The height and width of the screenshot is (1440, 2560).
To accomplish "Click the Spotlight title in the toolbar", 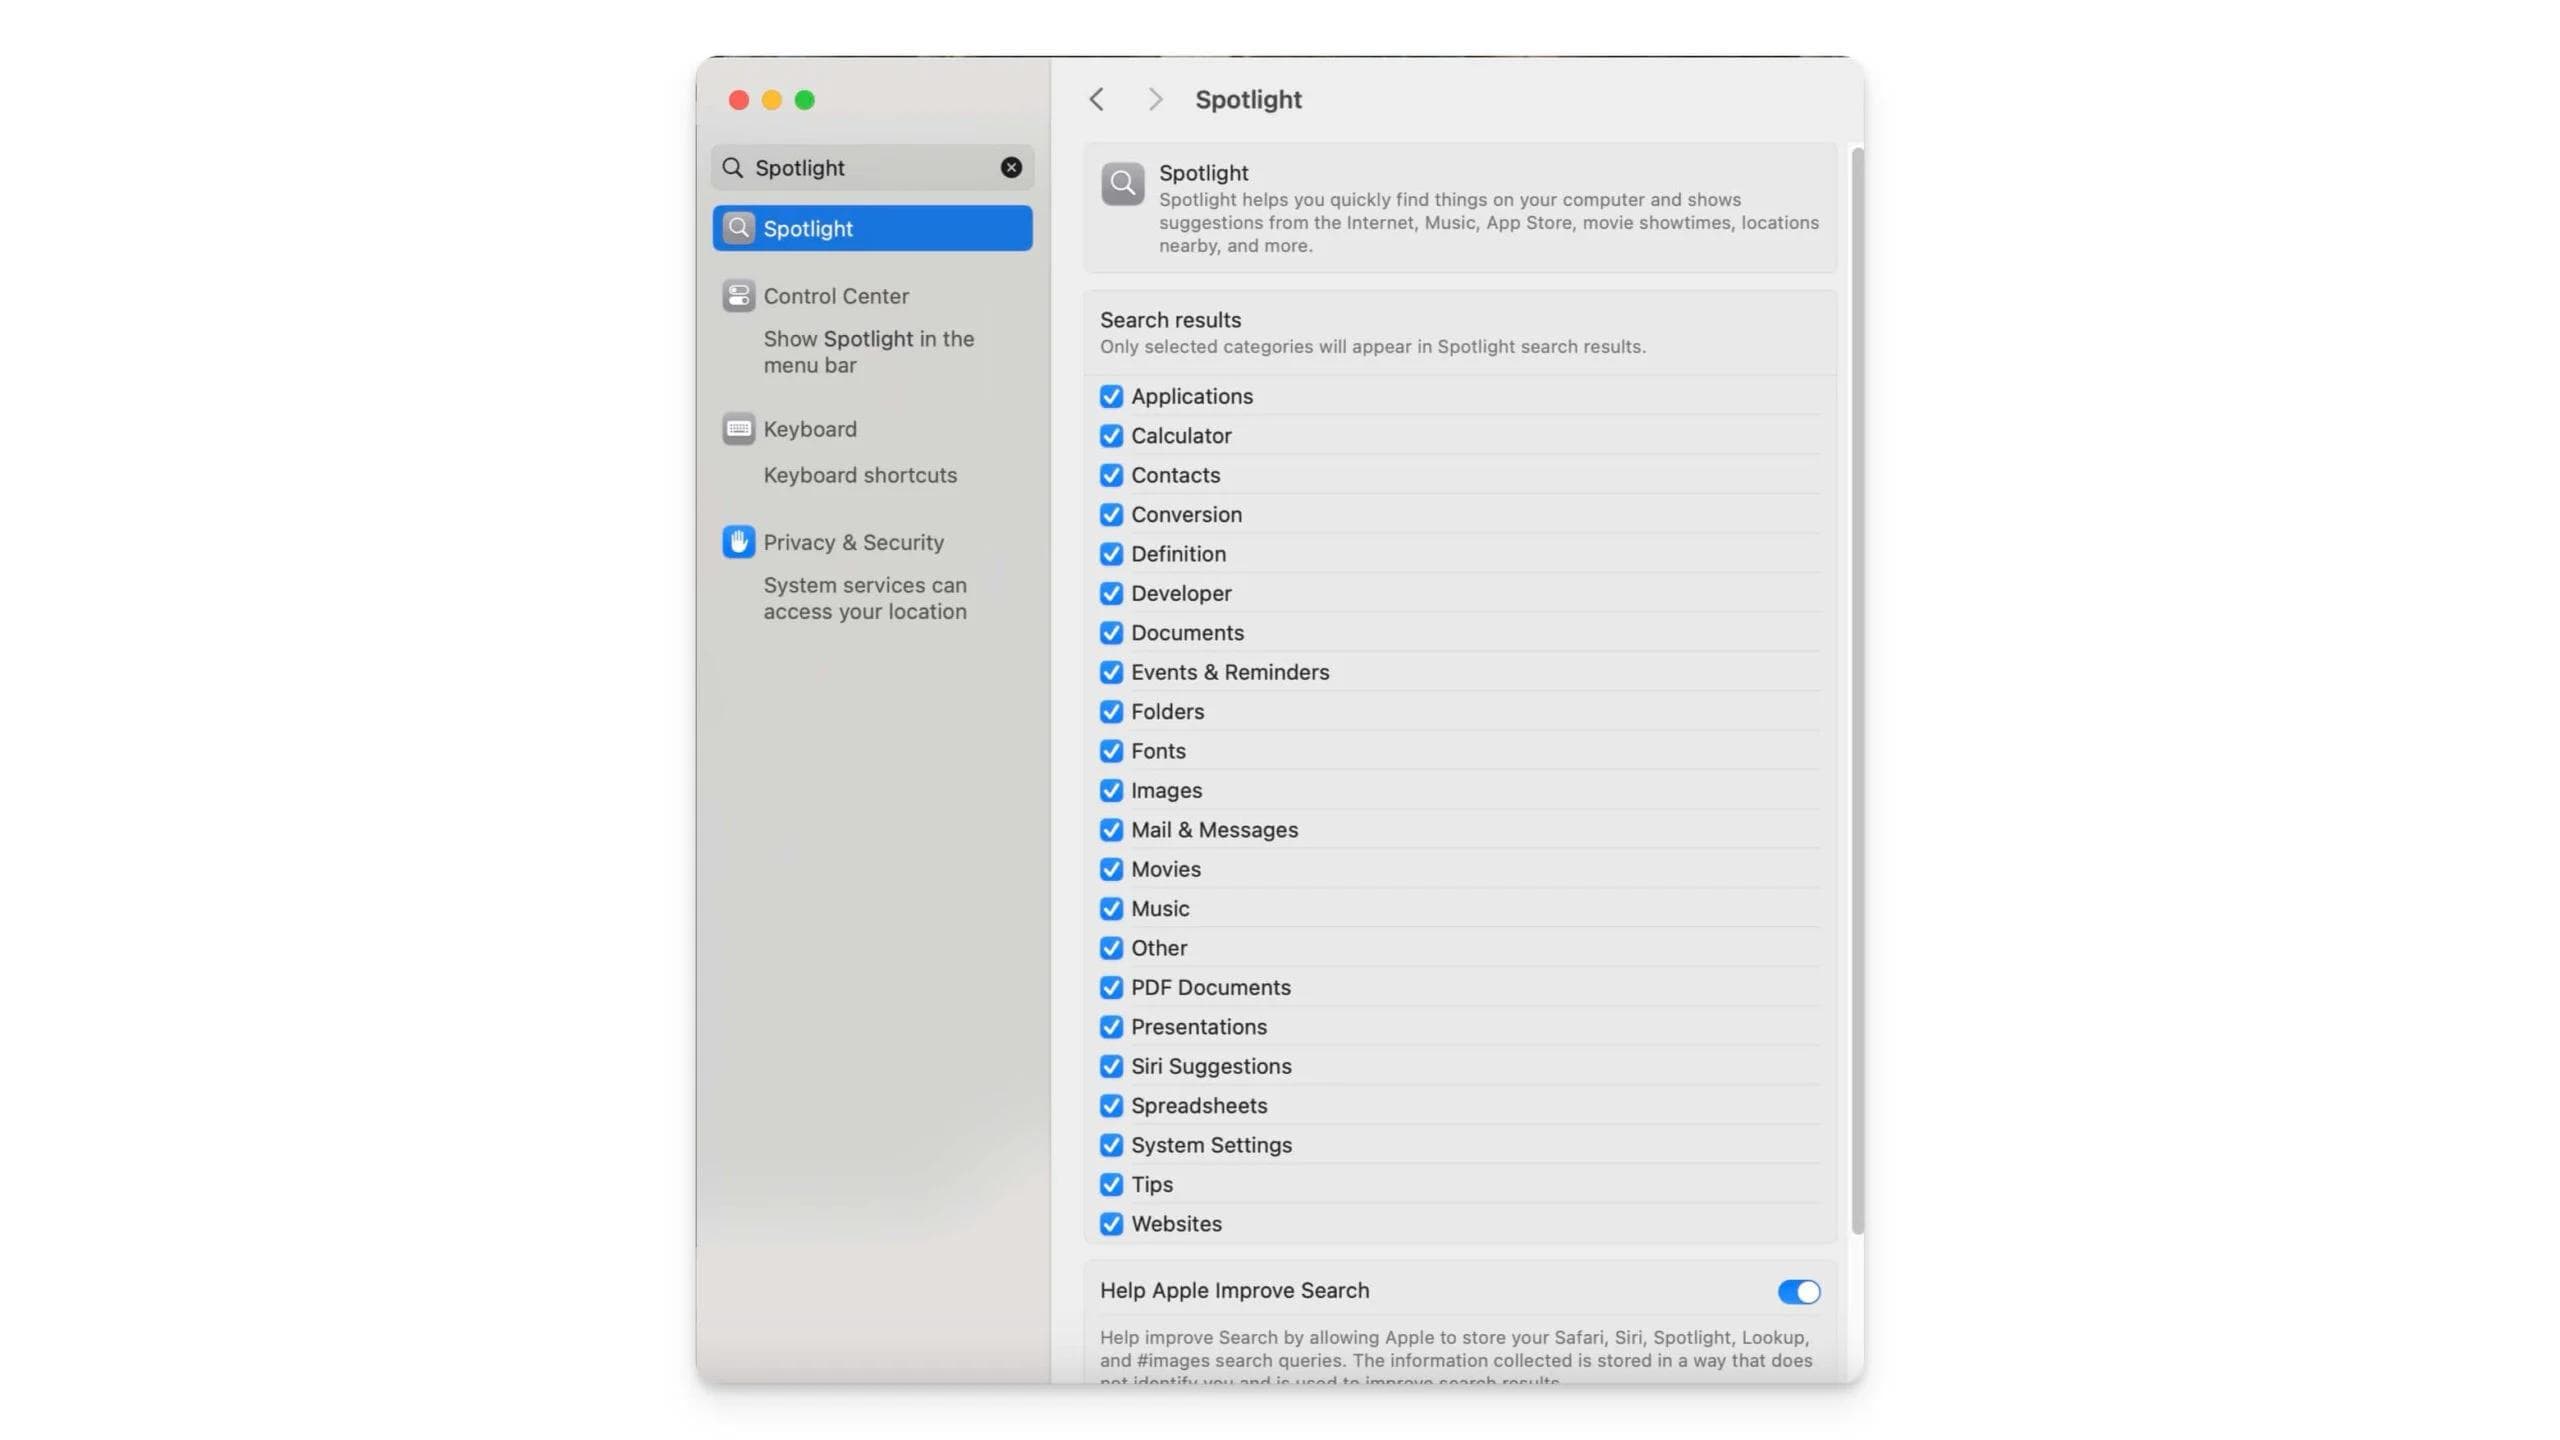I will (x=1248, y=99).
